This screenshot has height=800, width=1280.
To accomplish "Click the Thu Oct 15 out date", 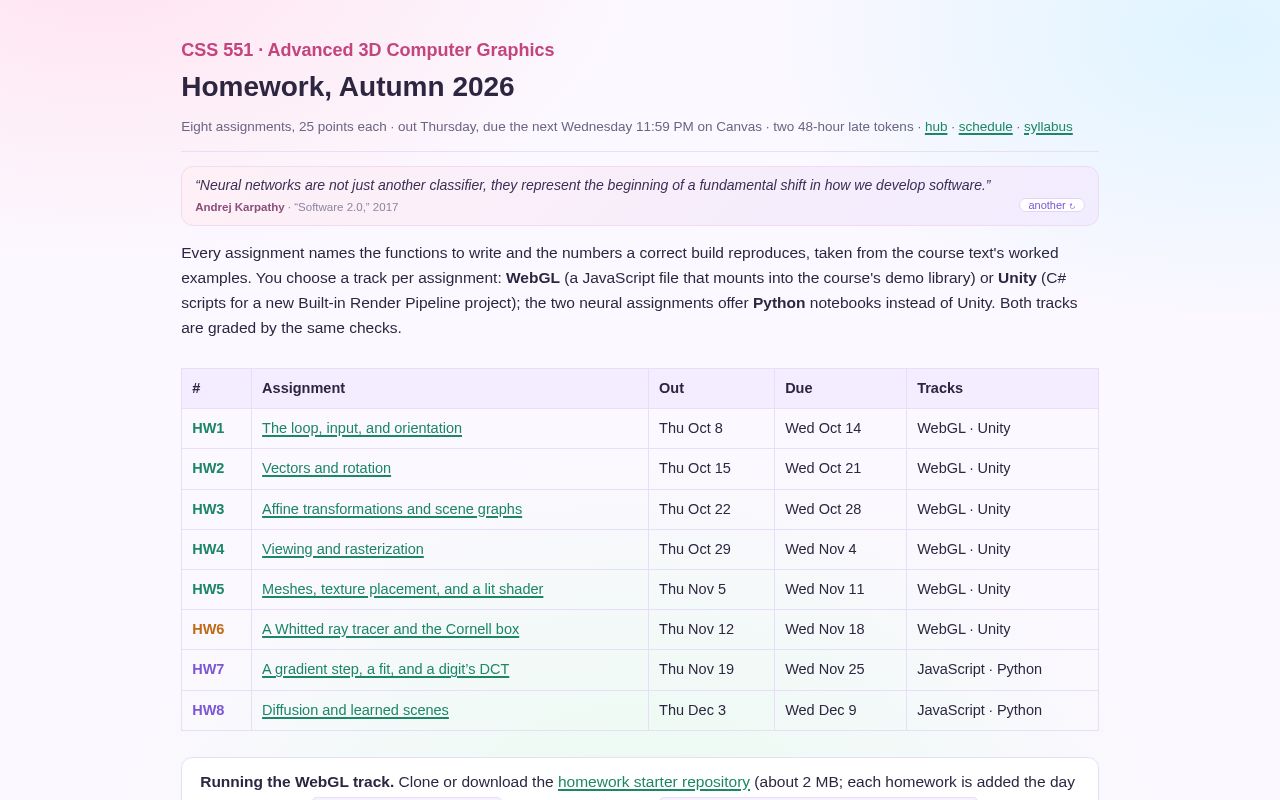I will pyautogui.click(x=695, y=468).
